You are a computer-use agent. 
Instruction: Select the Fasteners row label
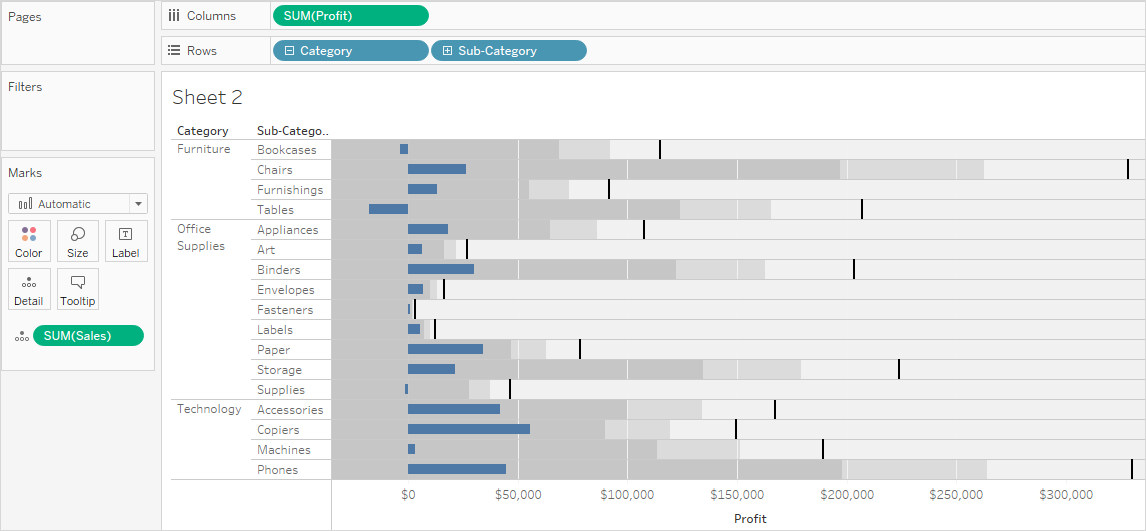pyautogui.click(x=285, y=310)
